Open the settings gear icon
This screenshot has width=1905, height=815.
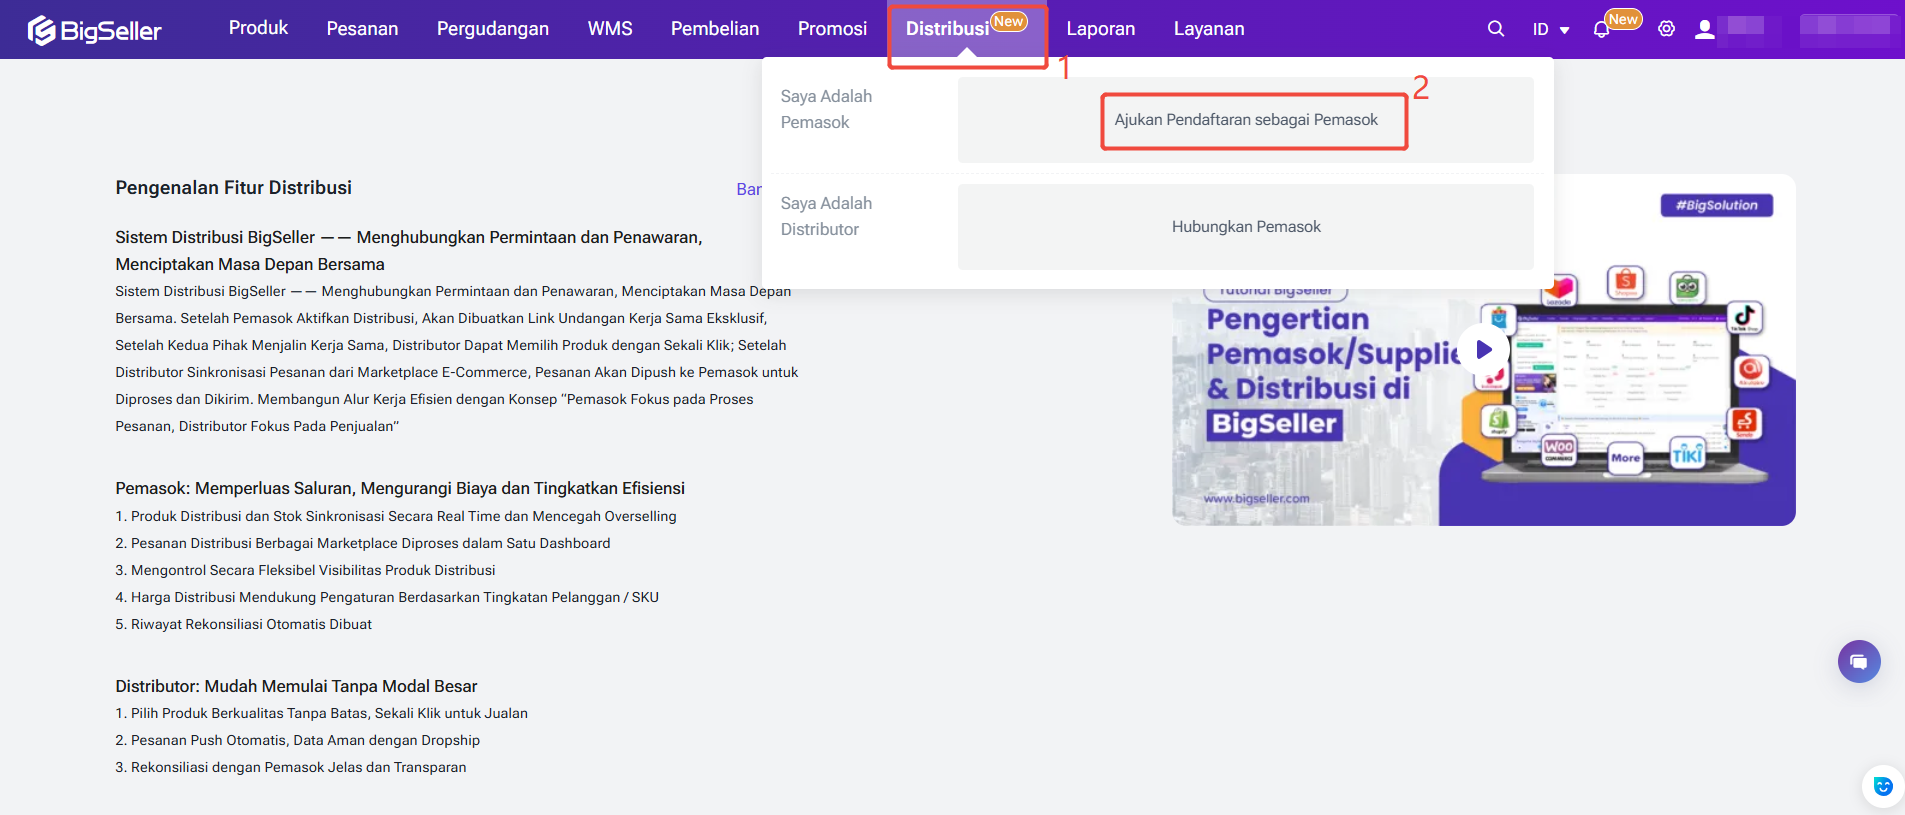[1666, 29]
